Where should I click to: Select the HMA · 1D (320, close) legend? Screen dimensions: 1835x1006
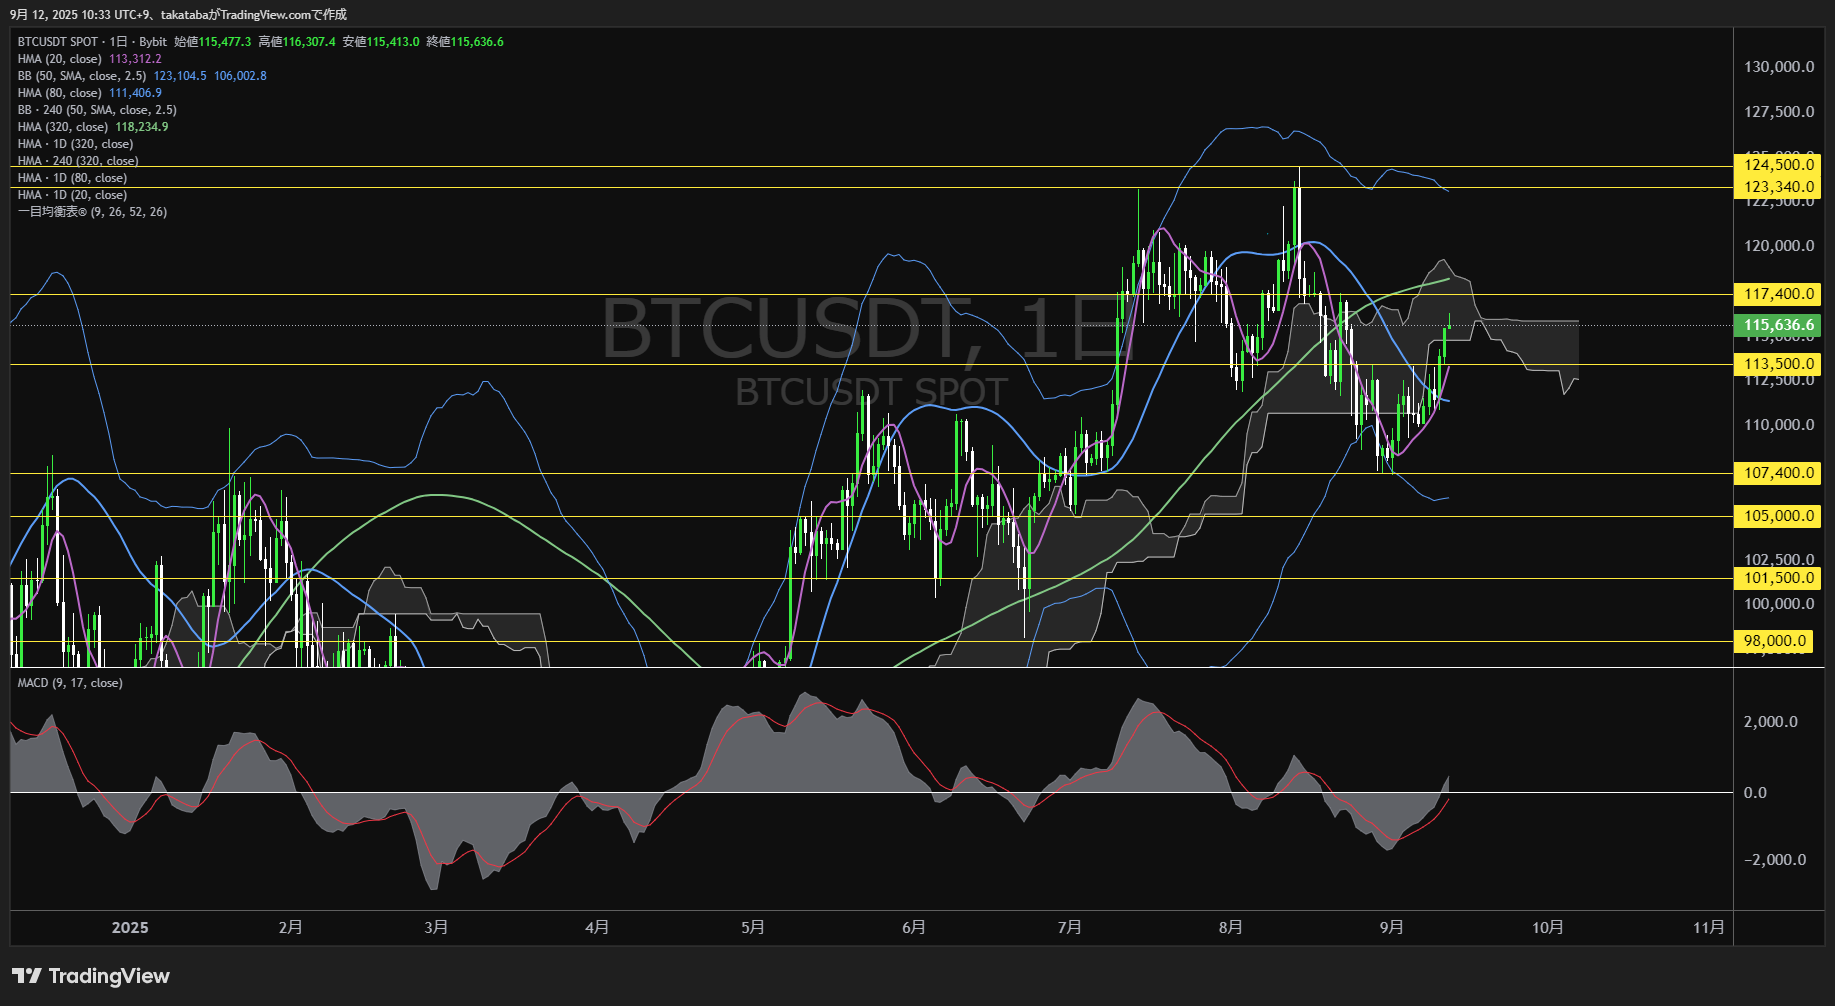[75, 144]
